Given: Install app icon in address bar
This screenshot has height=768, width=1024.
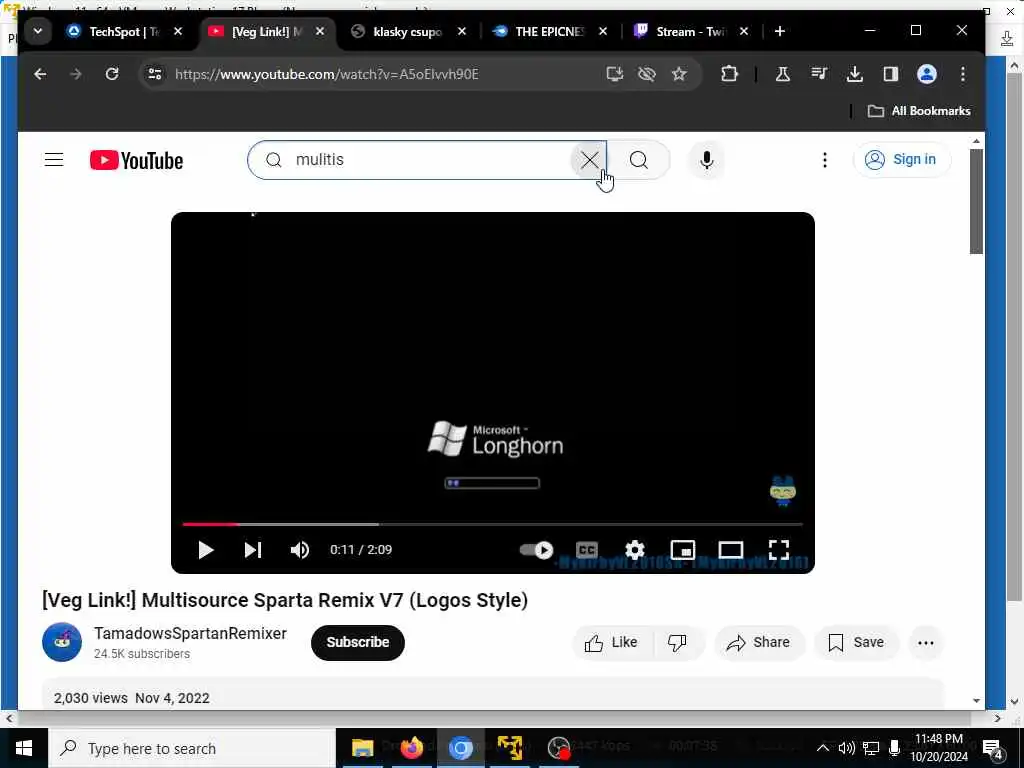Looking at the screenshot, I should (x=615, y=74).
